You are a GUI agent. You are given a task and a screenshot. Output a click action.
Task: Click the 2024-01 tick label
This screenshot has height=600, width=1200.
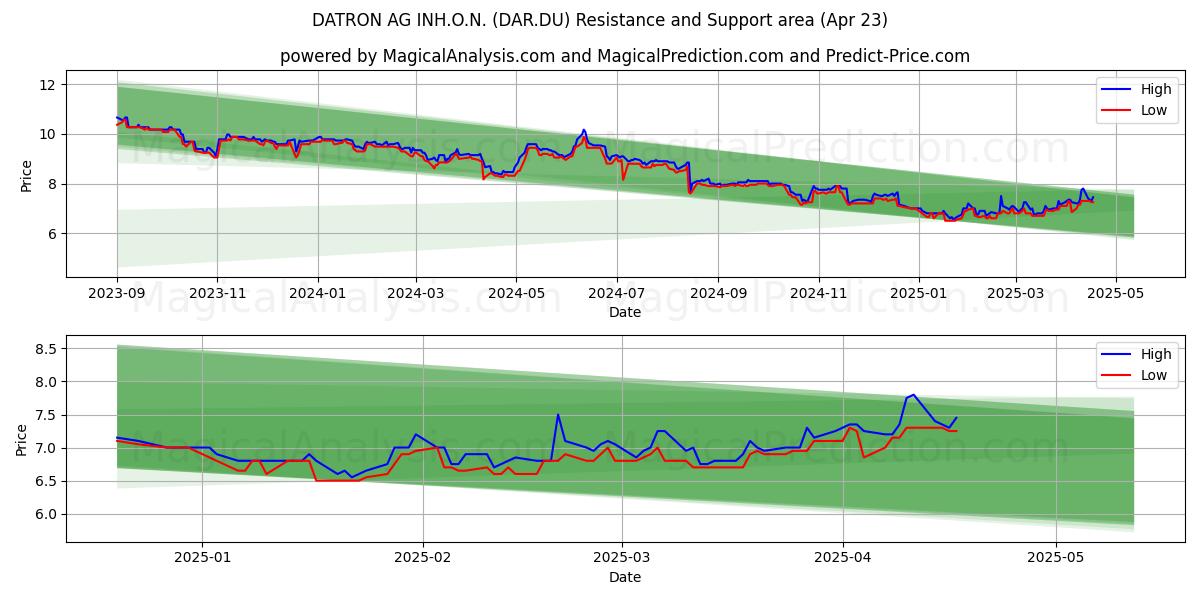pyautogui.click(x=318, y=293)
